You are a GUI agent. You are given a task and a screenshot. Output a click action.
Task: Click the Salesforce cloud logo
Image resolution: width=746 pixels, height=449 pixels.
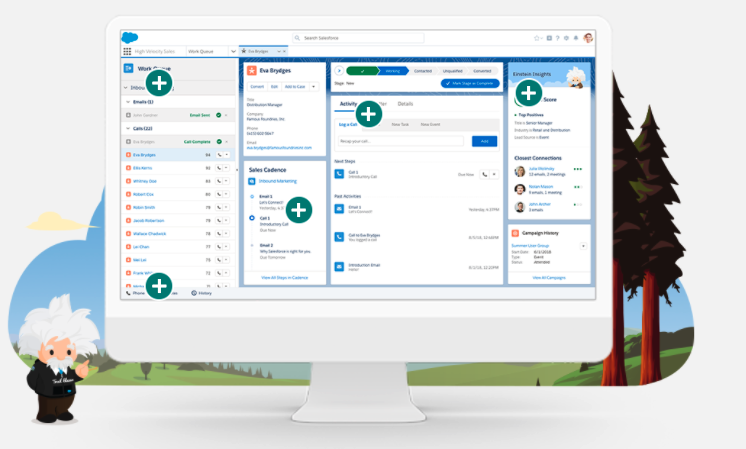(x=129, y=37)
